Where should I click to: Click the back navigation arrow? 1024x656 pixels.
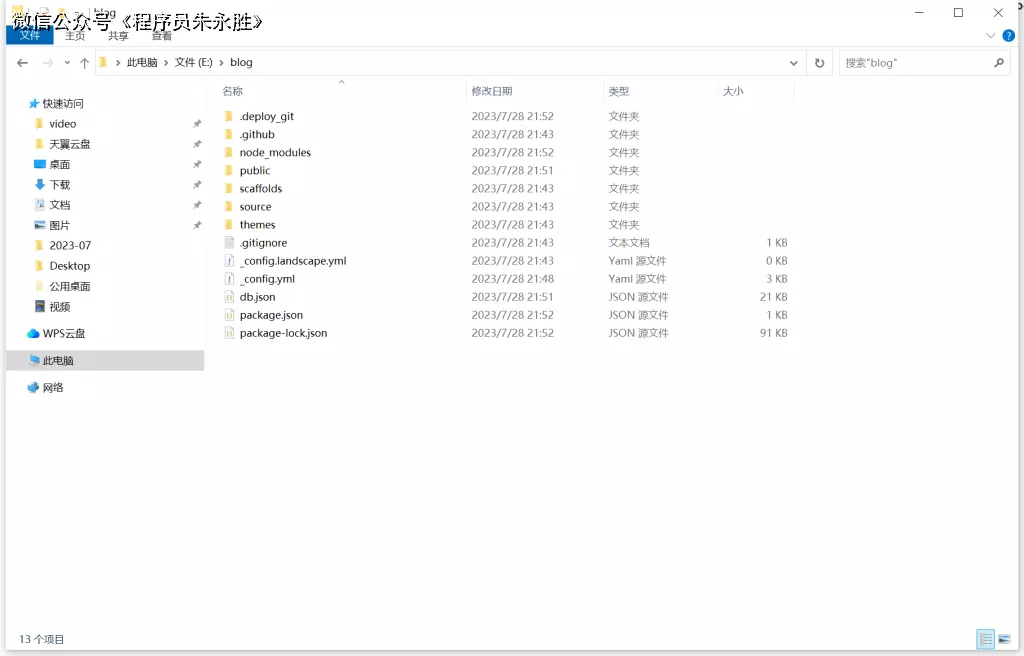pos(22,63)
